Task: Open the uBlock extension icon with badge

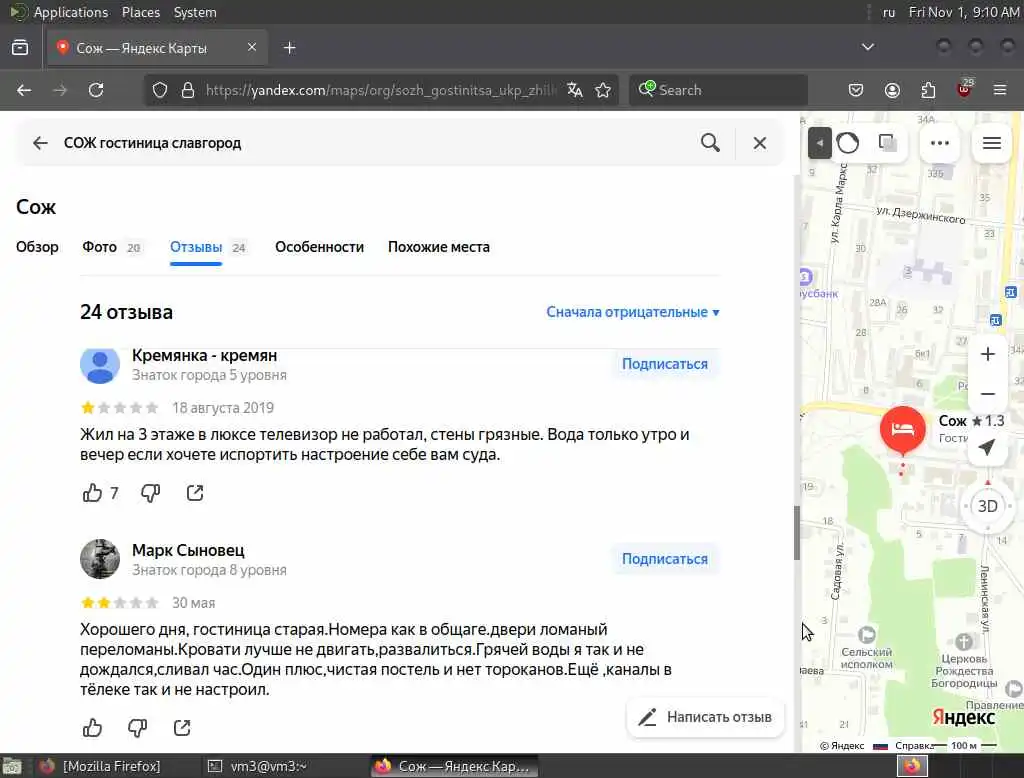Action: coord(965,89)
